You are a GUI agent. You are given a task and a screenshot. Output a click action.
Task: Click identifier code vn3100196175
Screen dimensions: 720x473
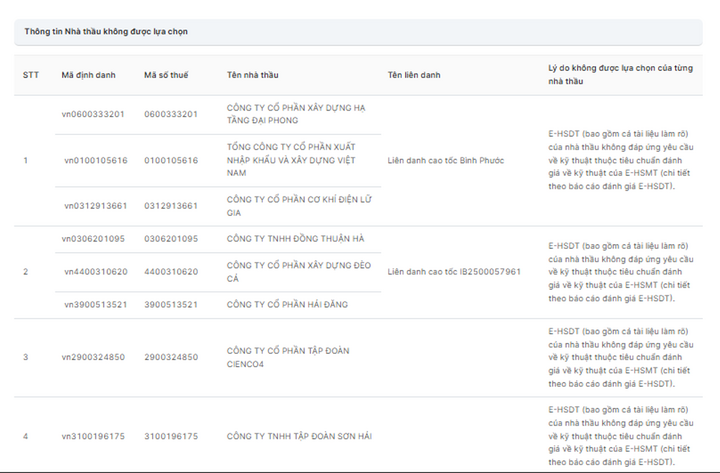click(93, 436)
